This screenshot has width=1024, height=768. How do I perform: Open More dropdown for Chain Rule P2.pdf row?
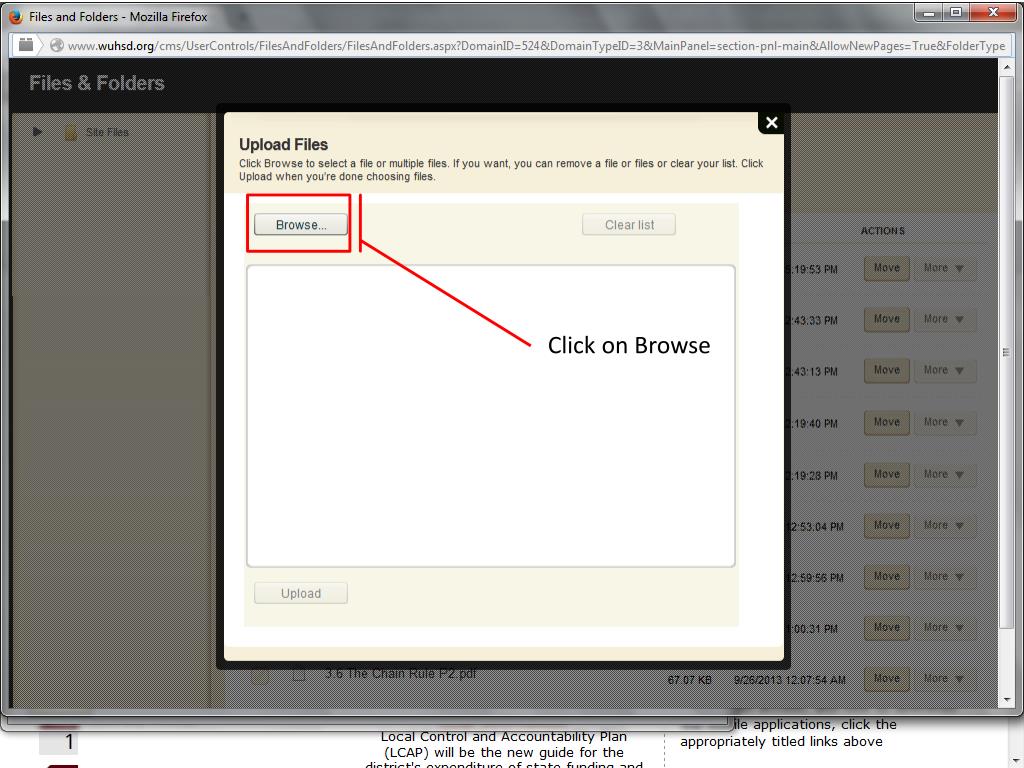click(944, 679)
